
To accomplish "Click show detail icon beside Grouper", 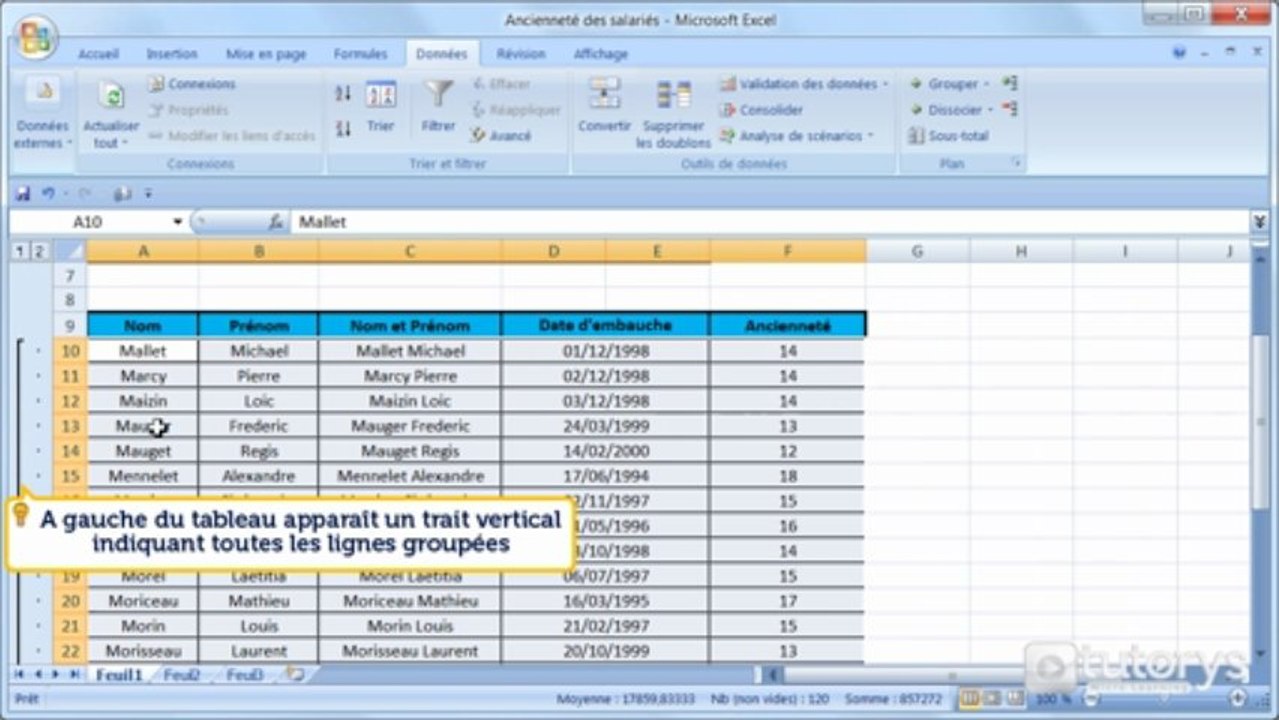I will coord(1010,83).
